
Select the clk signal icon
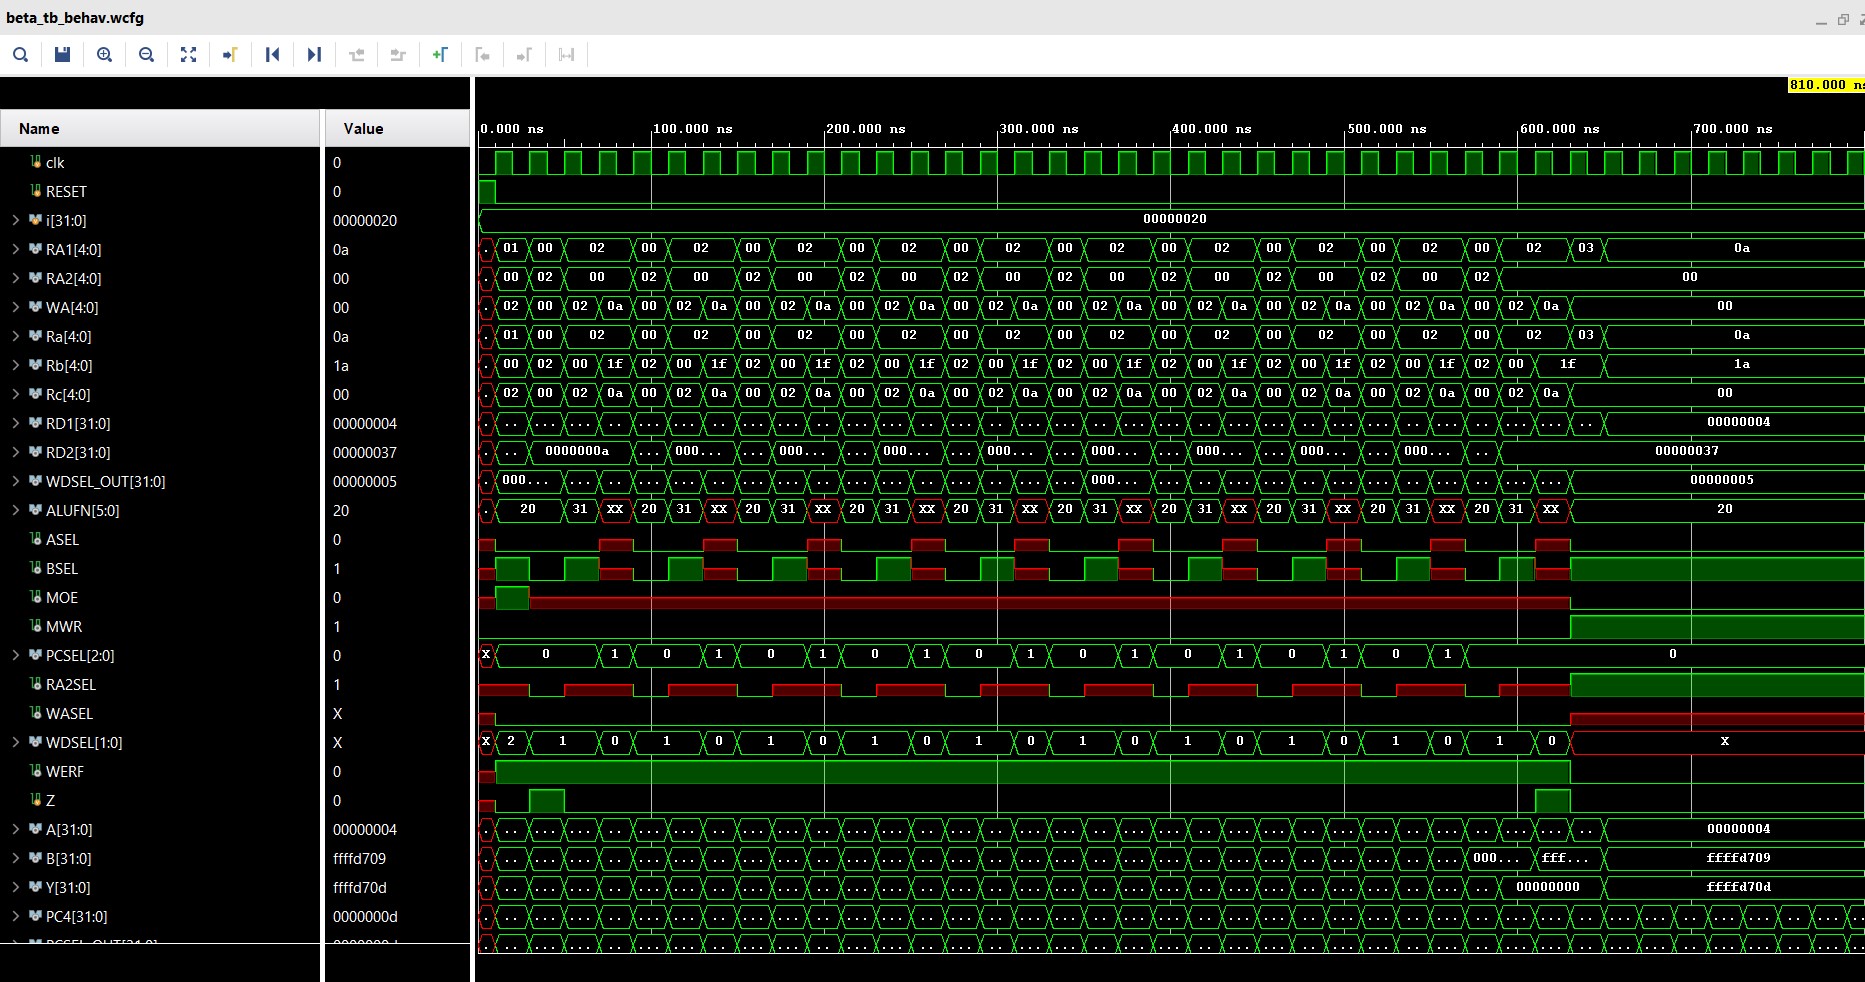(36, 162)
